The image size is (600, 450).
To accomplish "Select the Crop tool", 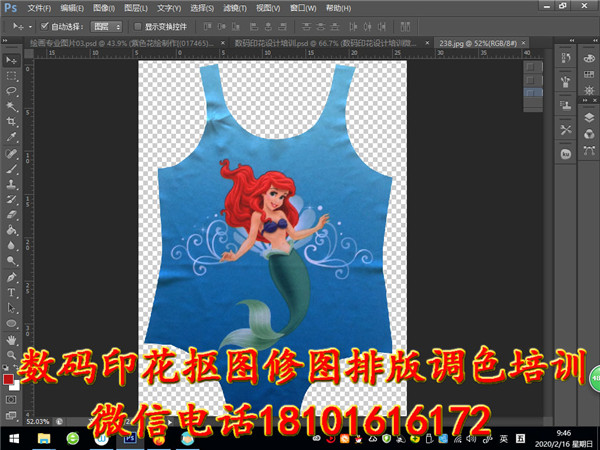I will (11, 121).
